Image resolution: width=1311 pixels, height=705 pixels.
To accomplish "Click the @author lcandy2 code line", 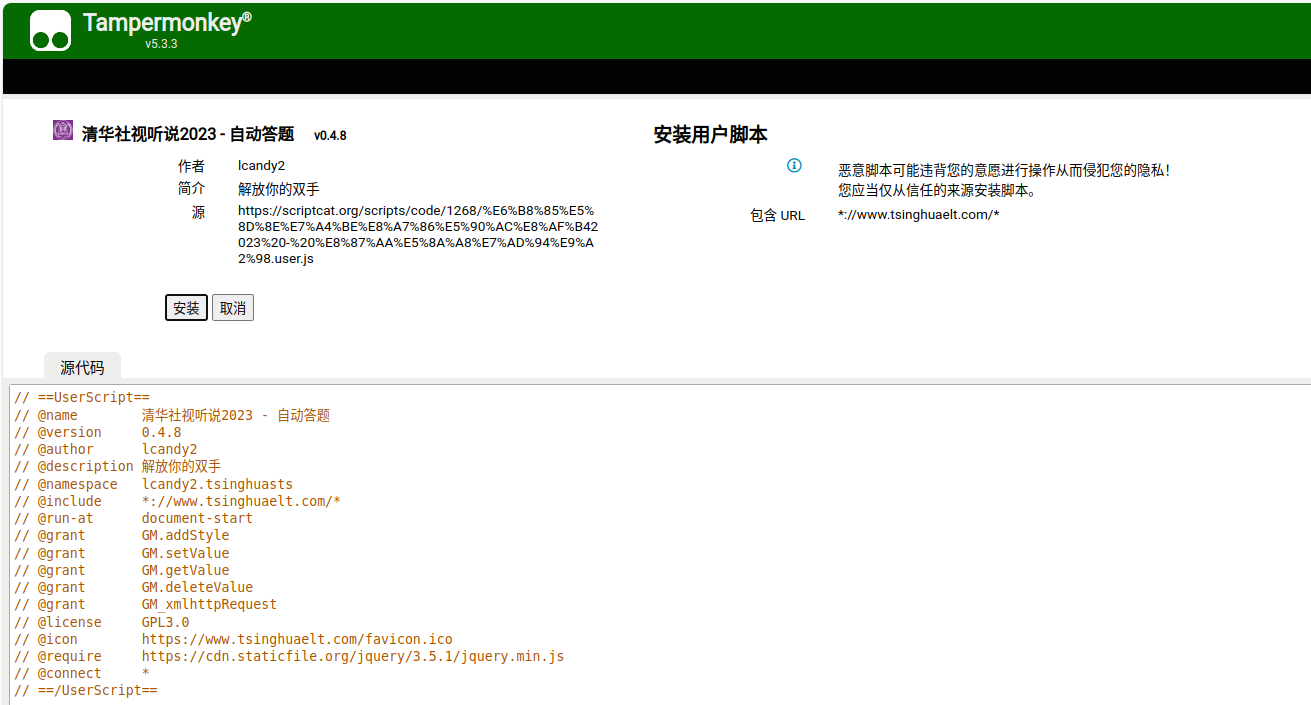I will click(106, 449).
